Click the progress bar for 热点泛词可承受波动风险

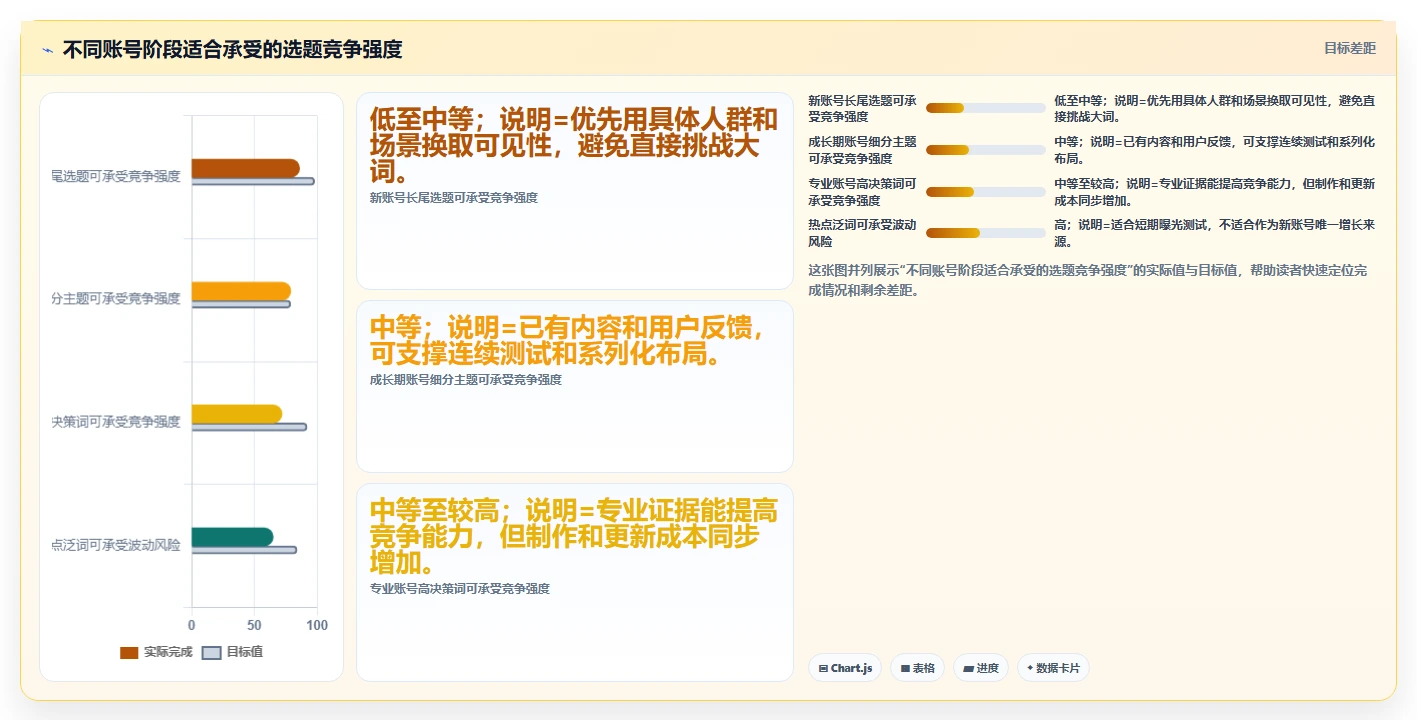pyautogui.click(x=985, y=233)
